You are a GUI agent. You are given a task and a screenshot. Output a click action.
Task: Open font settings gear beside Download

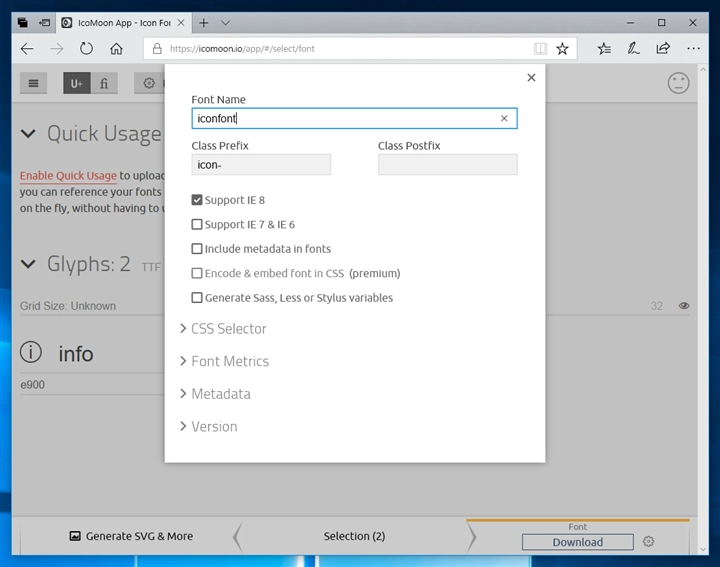pos(648,542)
